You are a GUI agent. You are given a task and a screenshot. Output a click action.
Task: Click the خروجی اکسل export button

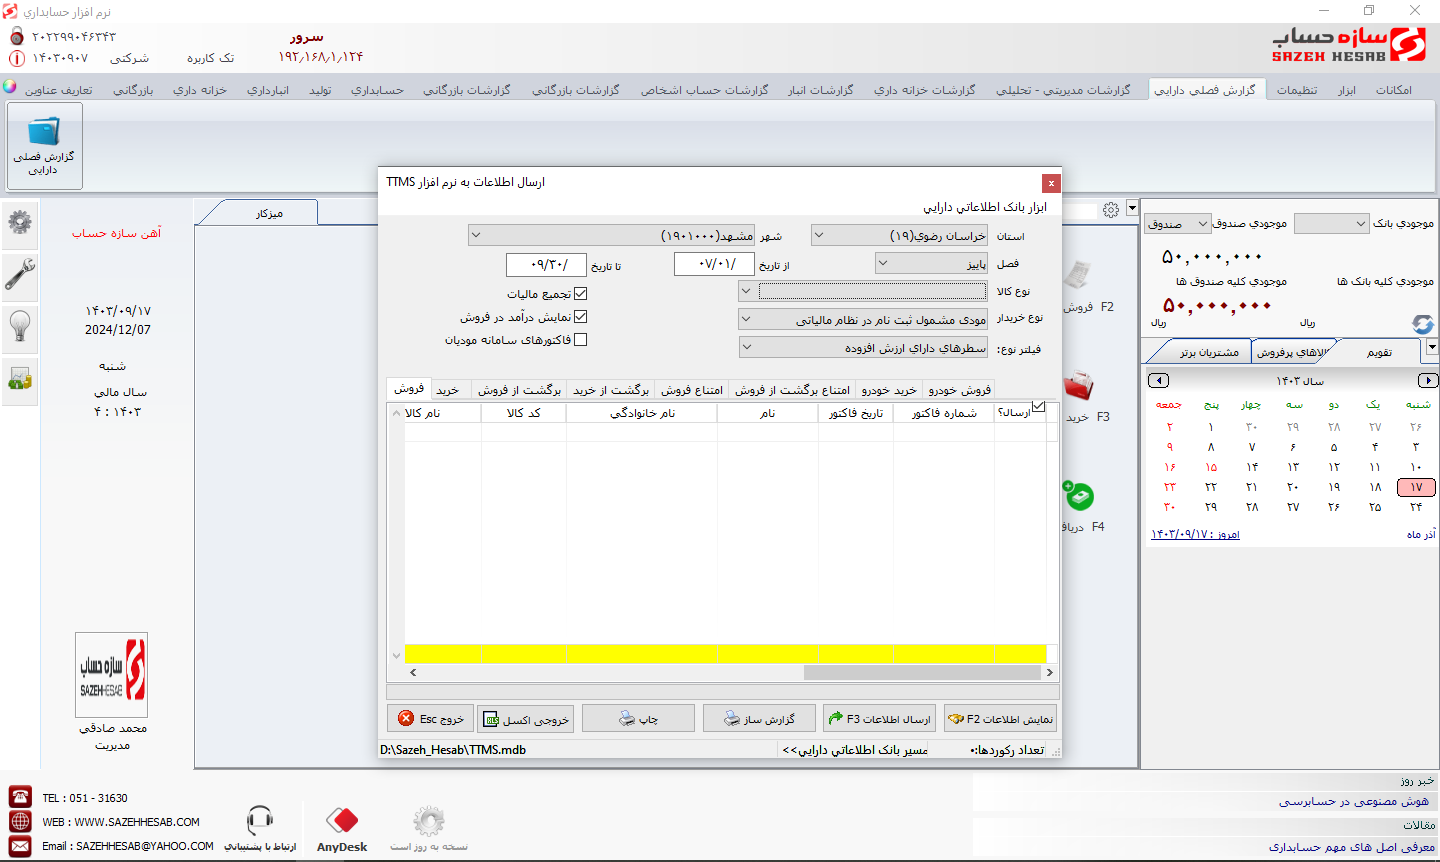(525, 719)
